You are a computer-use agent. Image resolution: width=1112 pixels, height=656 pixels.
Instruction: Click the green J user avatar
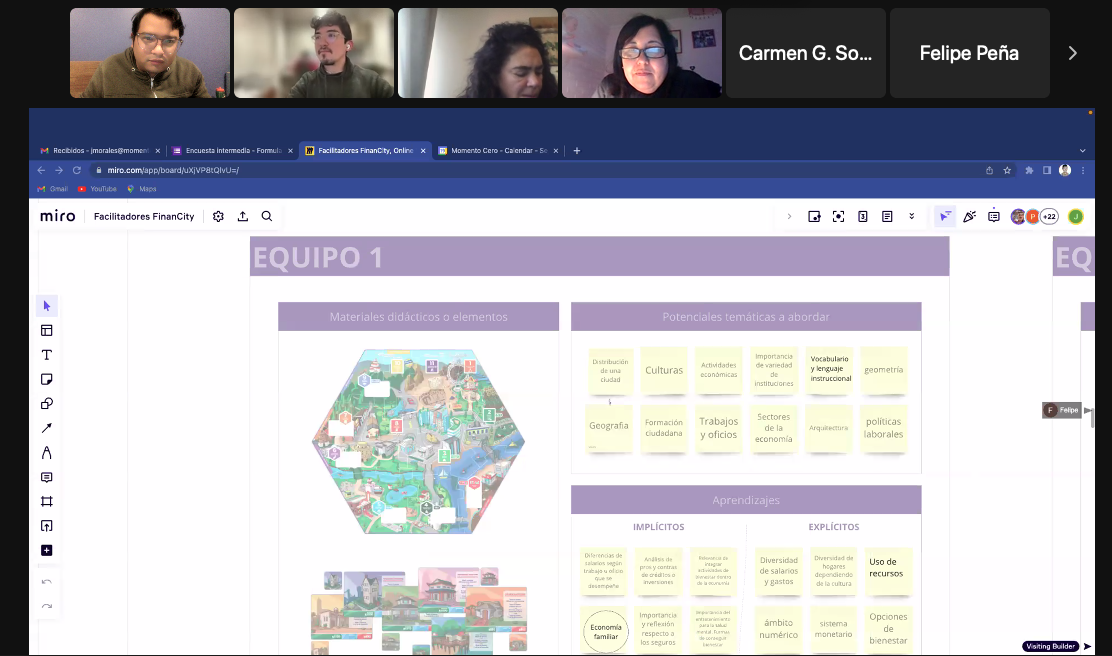[1076, 216]
